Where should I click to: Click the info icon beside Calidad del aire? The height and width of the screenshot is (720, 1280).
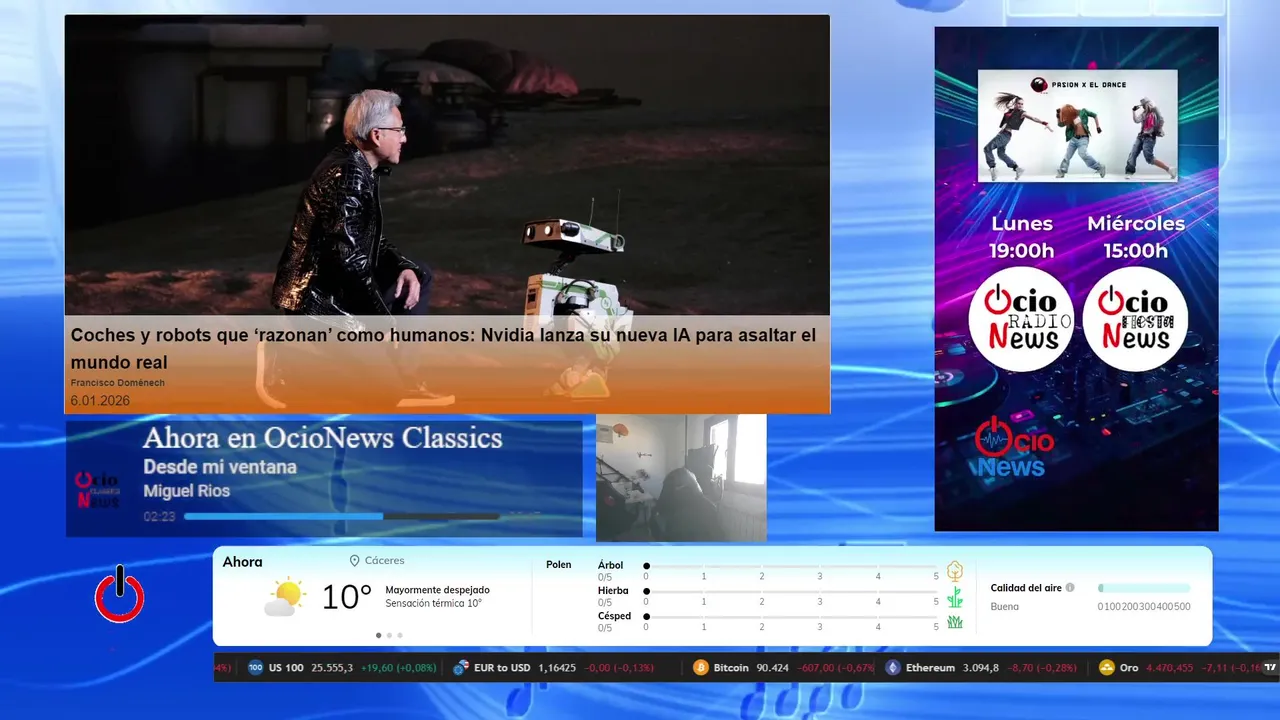pyautogui.click(x=1070, y=588)
